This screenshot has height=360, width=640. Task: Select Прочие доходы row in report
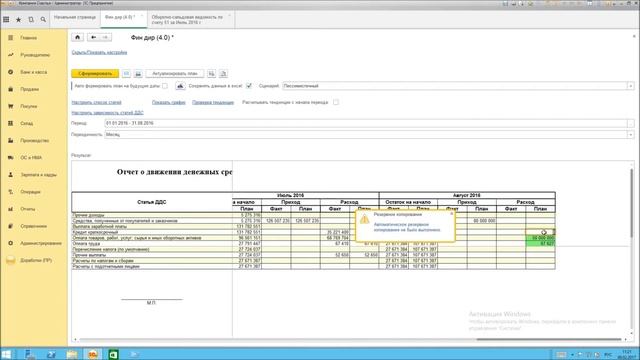152,215
